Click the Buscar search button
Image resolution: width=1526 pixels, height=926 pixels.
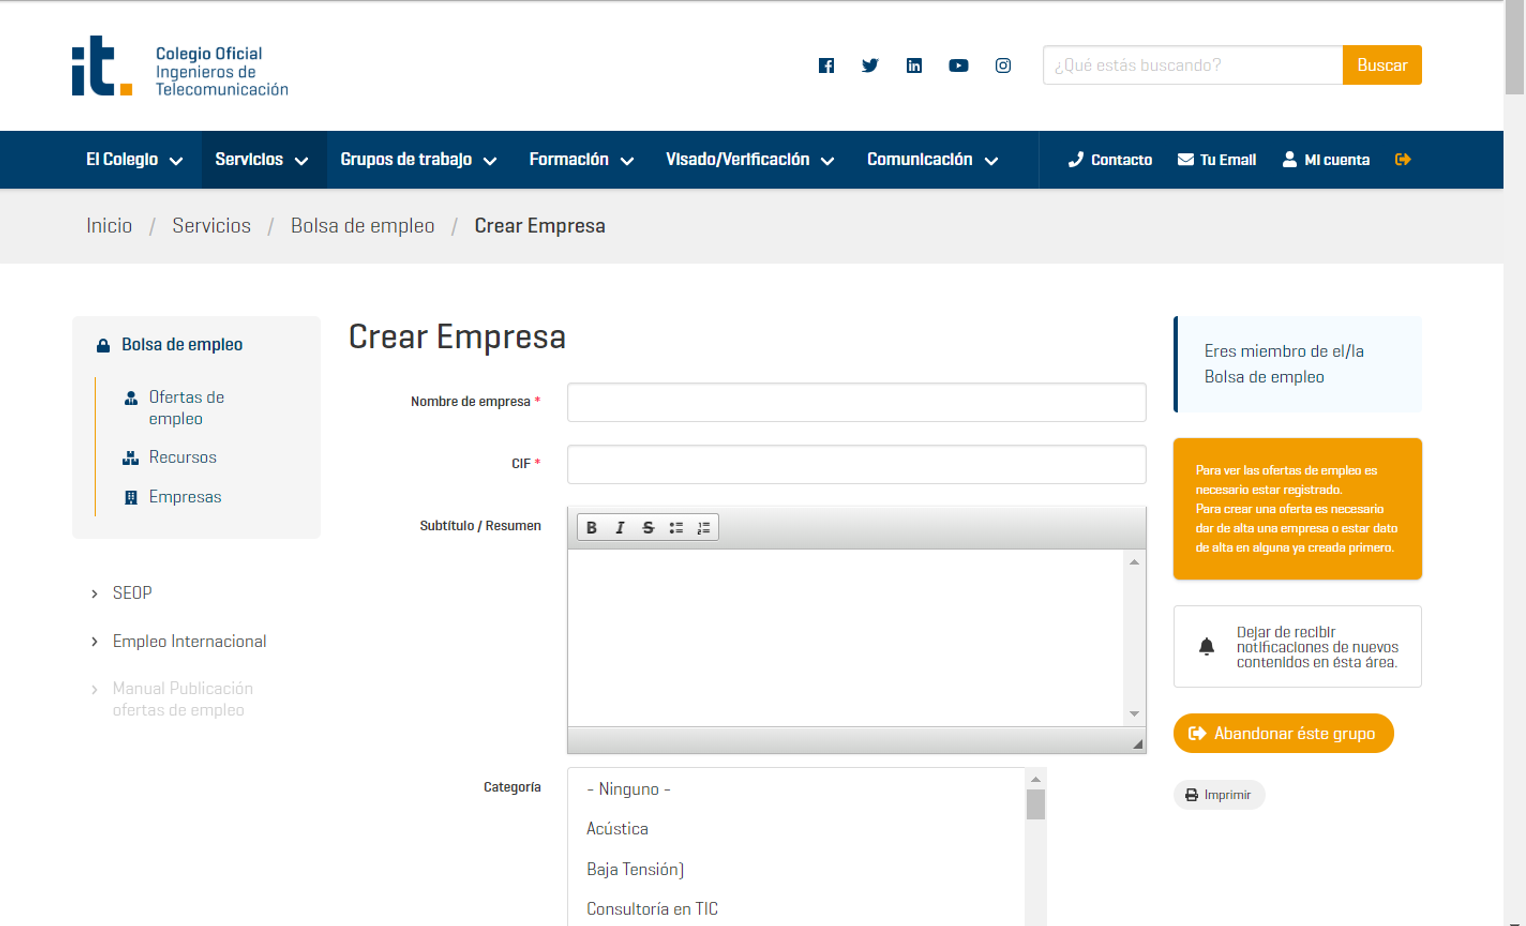tap(1381, 65)
